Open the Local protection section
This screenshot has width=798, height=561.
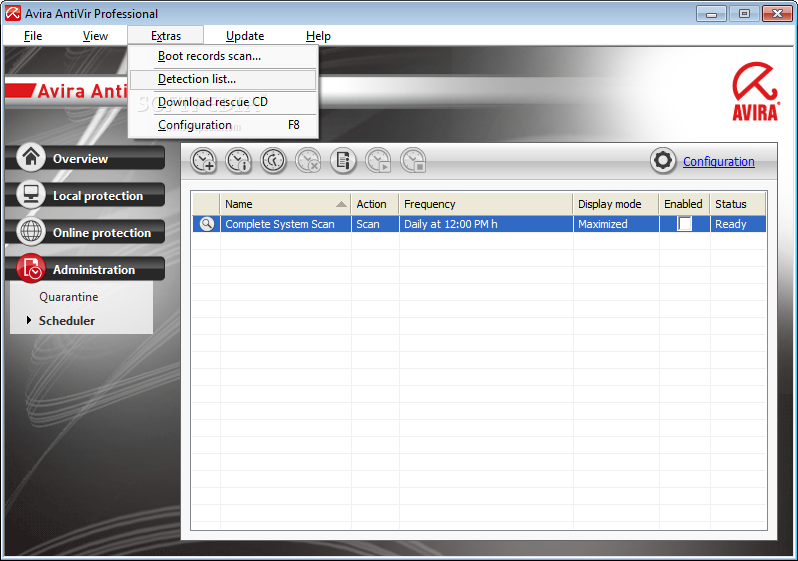(x=85, y=195)
